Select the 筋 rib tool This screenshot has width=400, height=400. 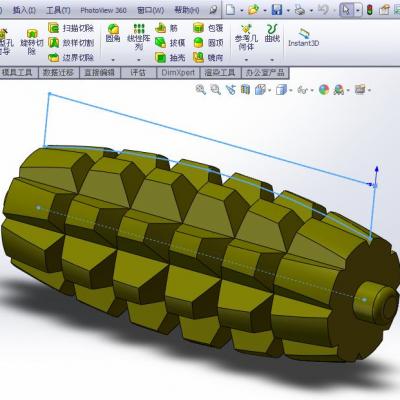click(166, 28)
